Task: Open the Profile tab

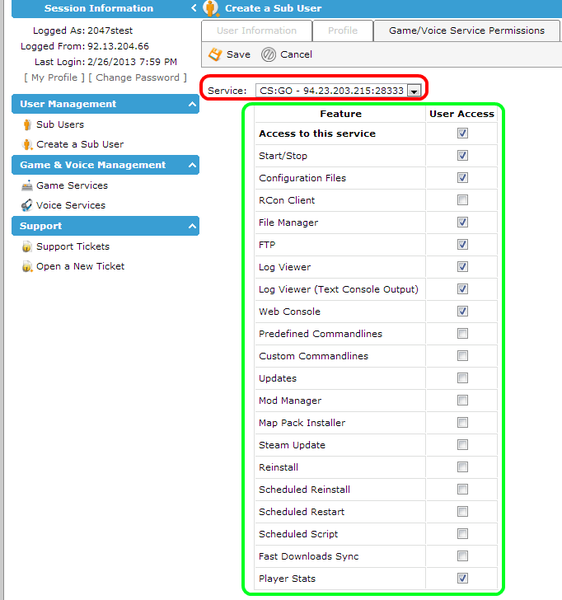Action: [x=343, y=31]
